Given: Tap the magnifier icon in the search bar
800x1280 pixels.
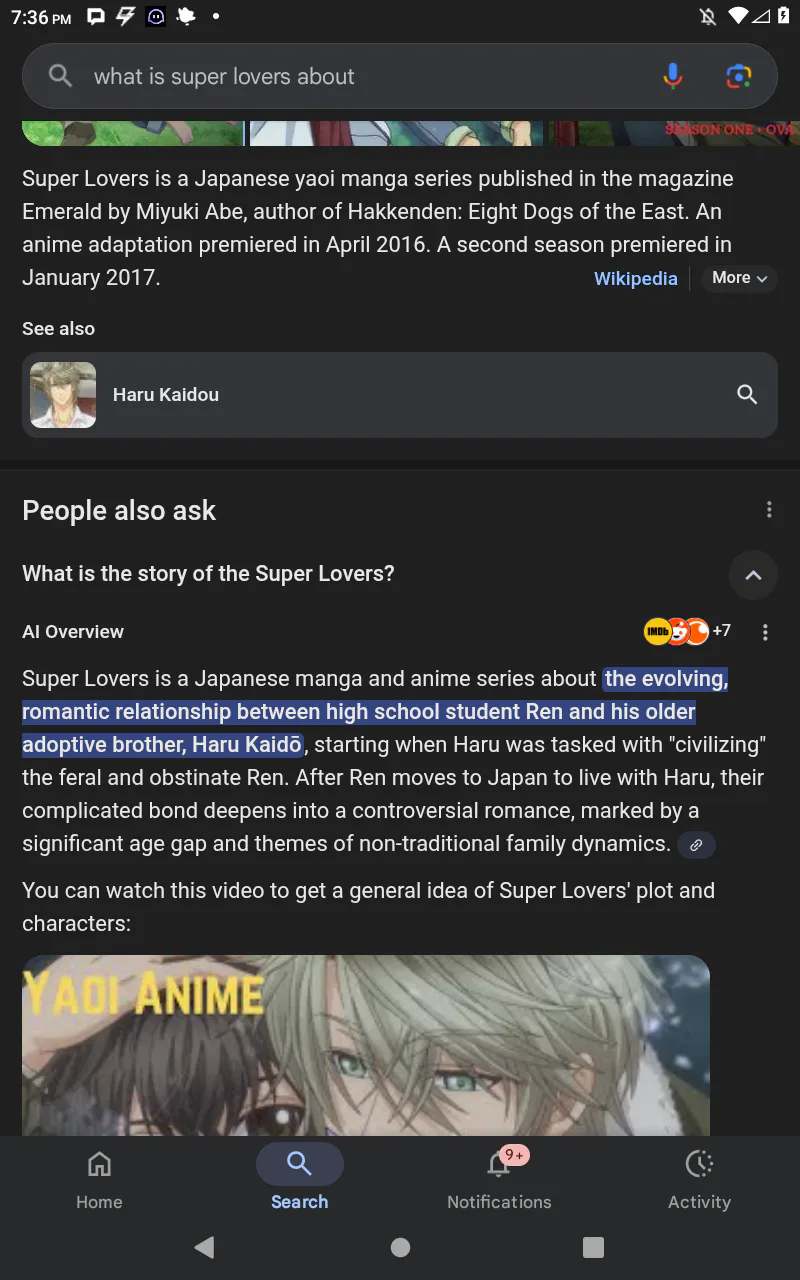Looking at the screenshot, I should point(60,76).
